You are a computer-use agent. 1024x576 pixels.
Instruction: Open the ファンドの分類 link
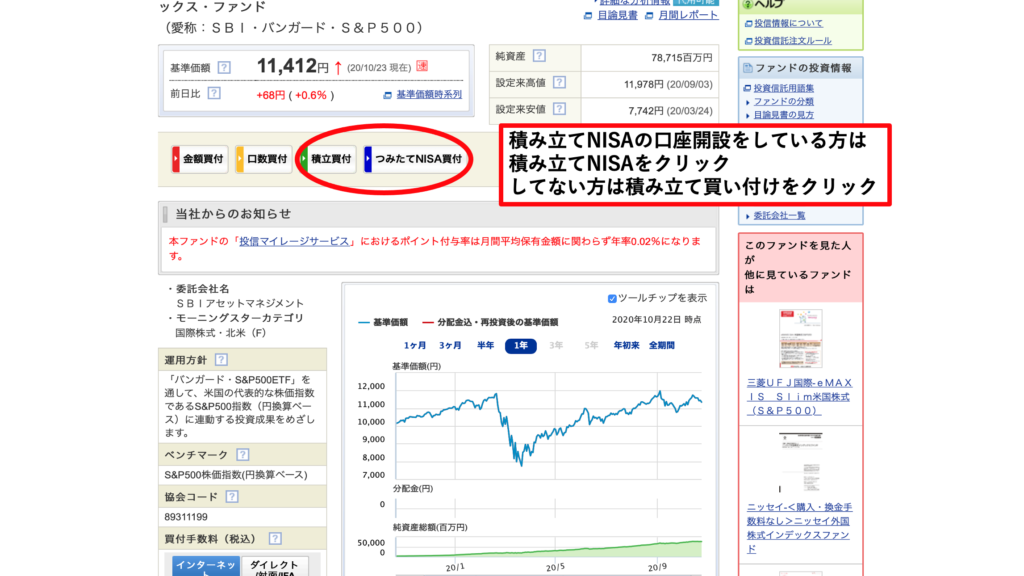(x=784, y=101)
